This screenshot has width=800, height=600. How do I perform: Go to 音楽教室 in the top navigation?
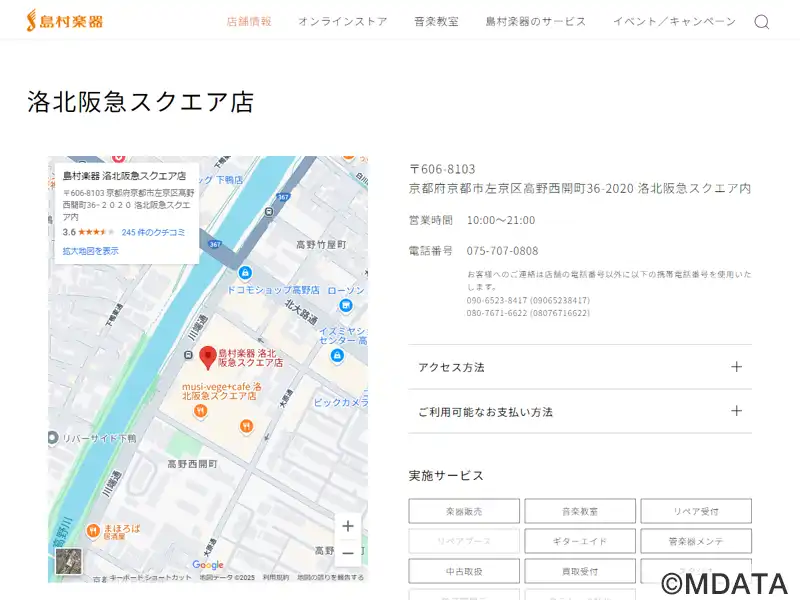[x=436, y=21]
